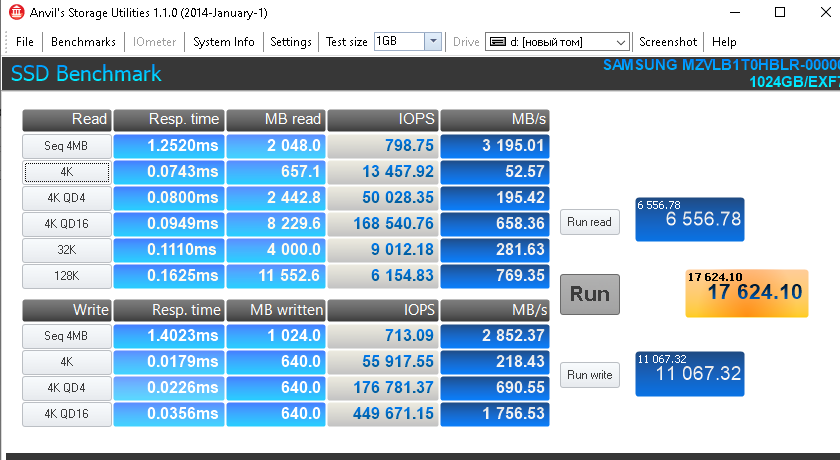Image resolution: width=840 pixels, height=460 pixels.
Task: Run the write 4K QD4 test
Action: click(x=67, y=388)
